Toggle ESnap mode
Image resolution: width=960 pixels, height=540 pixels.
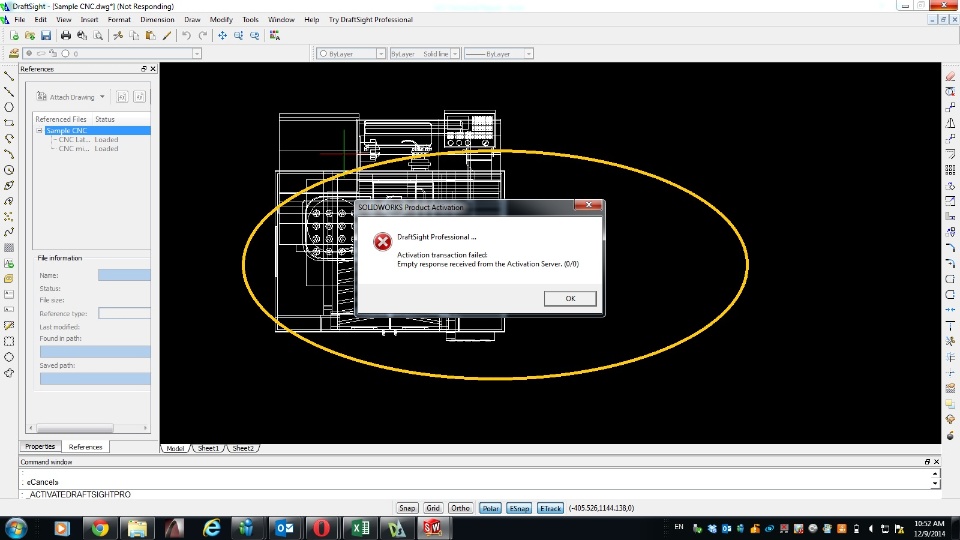pyautogui.click(x=519, y=508)
